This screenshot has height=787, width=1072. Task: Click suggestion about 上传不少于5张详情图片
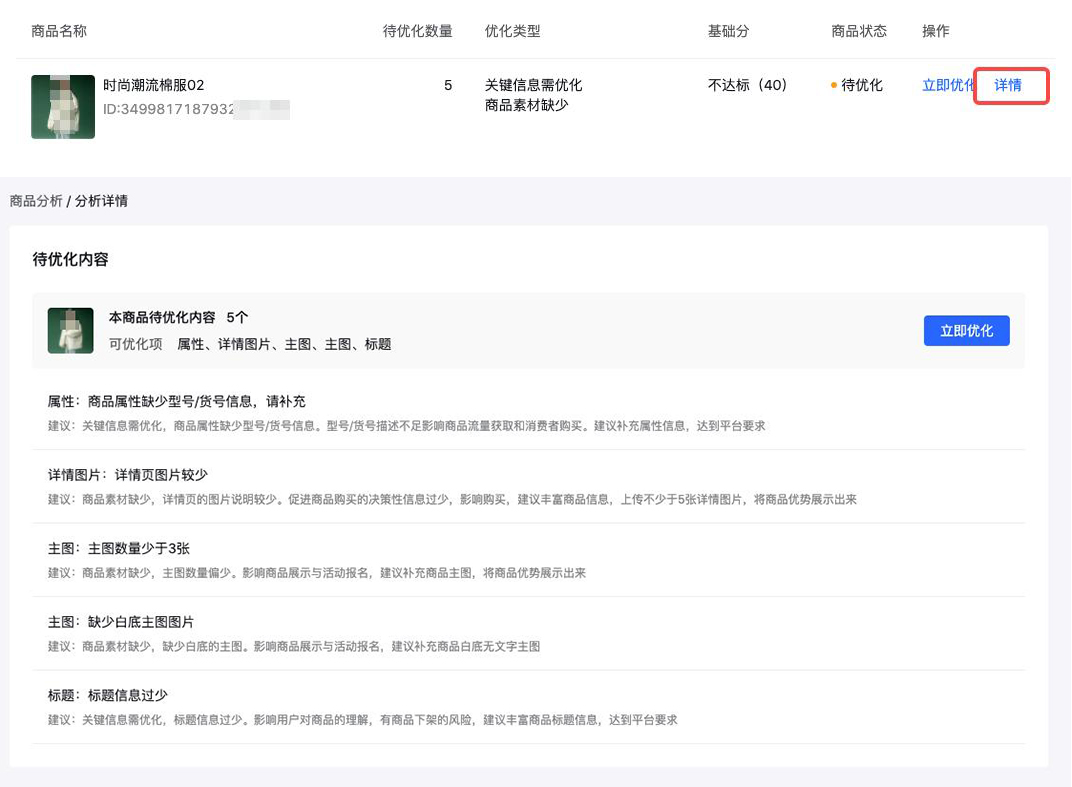(x=452, y=500)
